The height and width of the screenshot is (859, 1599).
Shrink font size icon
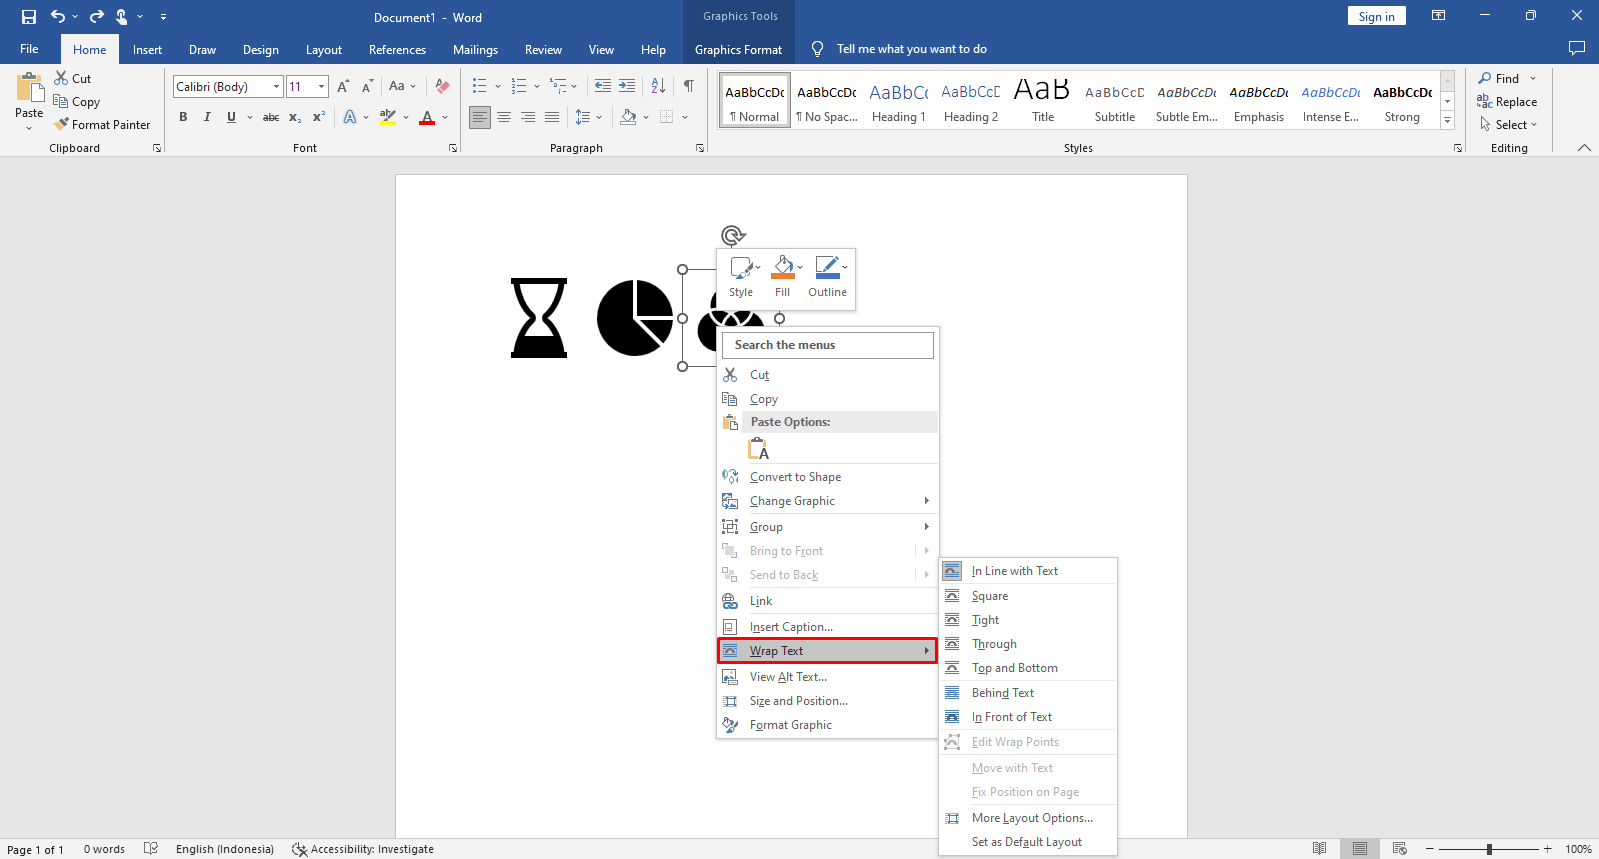click(367, 86)
